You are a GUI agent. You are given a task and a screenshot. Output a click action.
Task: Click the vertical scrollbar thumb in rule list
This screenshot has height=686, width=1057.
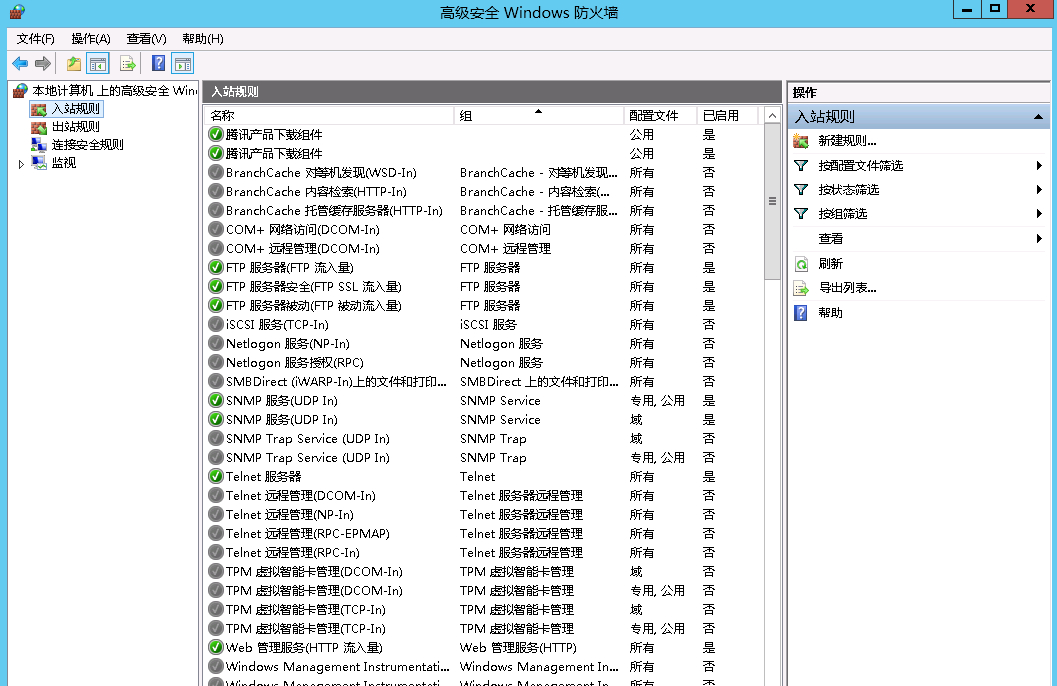tap(773, 201)
